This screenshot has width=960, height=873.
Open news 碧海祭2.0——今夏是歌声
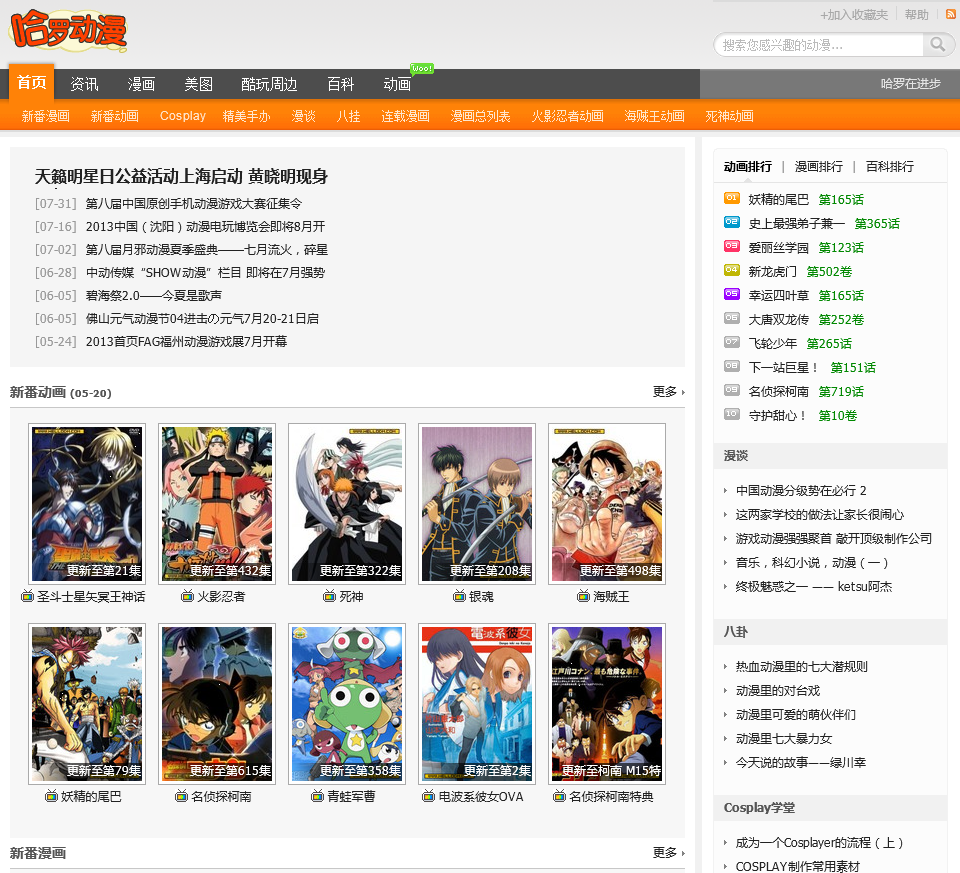coord(154,296)
